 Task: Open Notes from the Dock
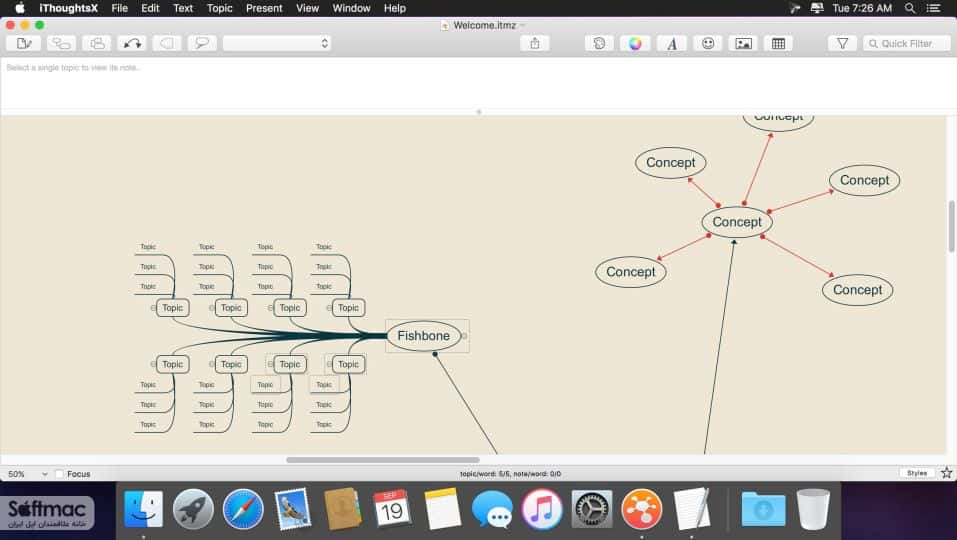[x=442, y=509]
